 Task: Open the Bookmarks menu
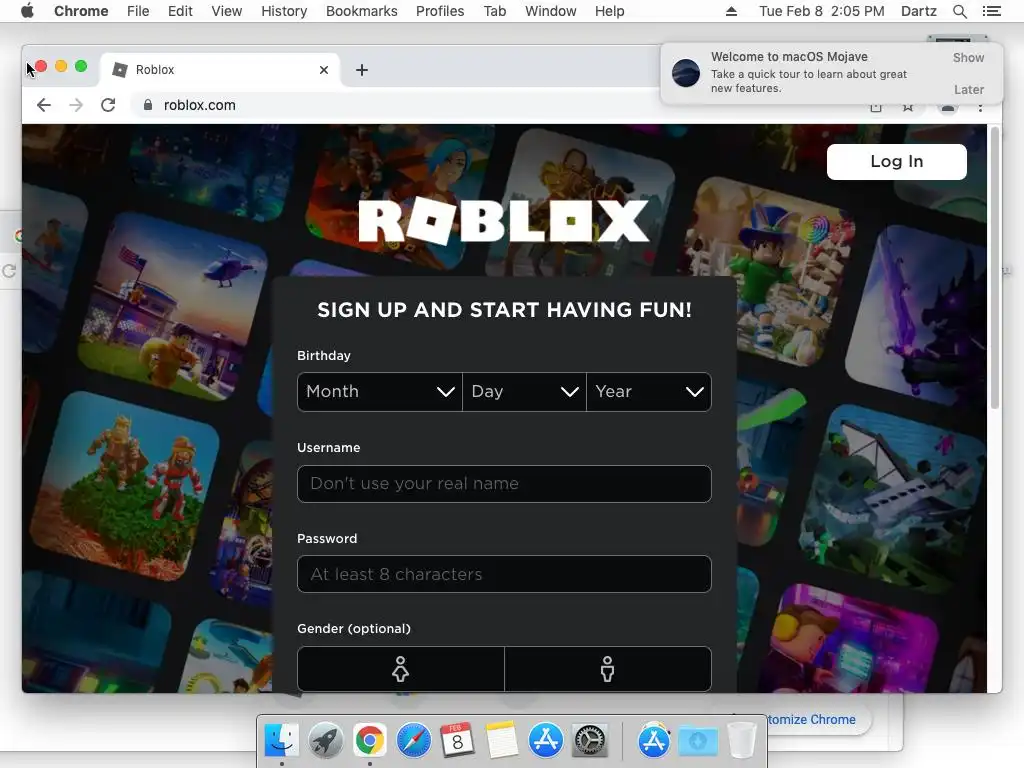point(361,11)
